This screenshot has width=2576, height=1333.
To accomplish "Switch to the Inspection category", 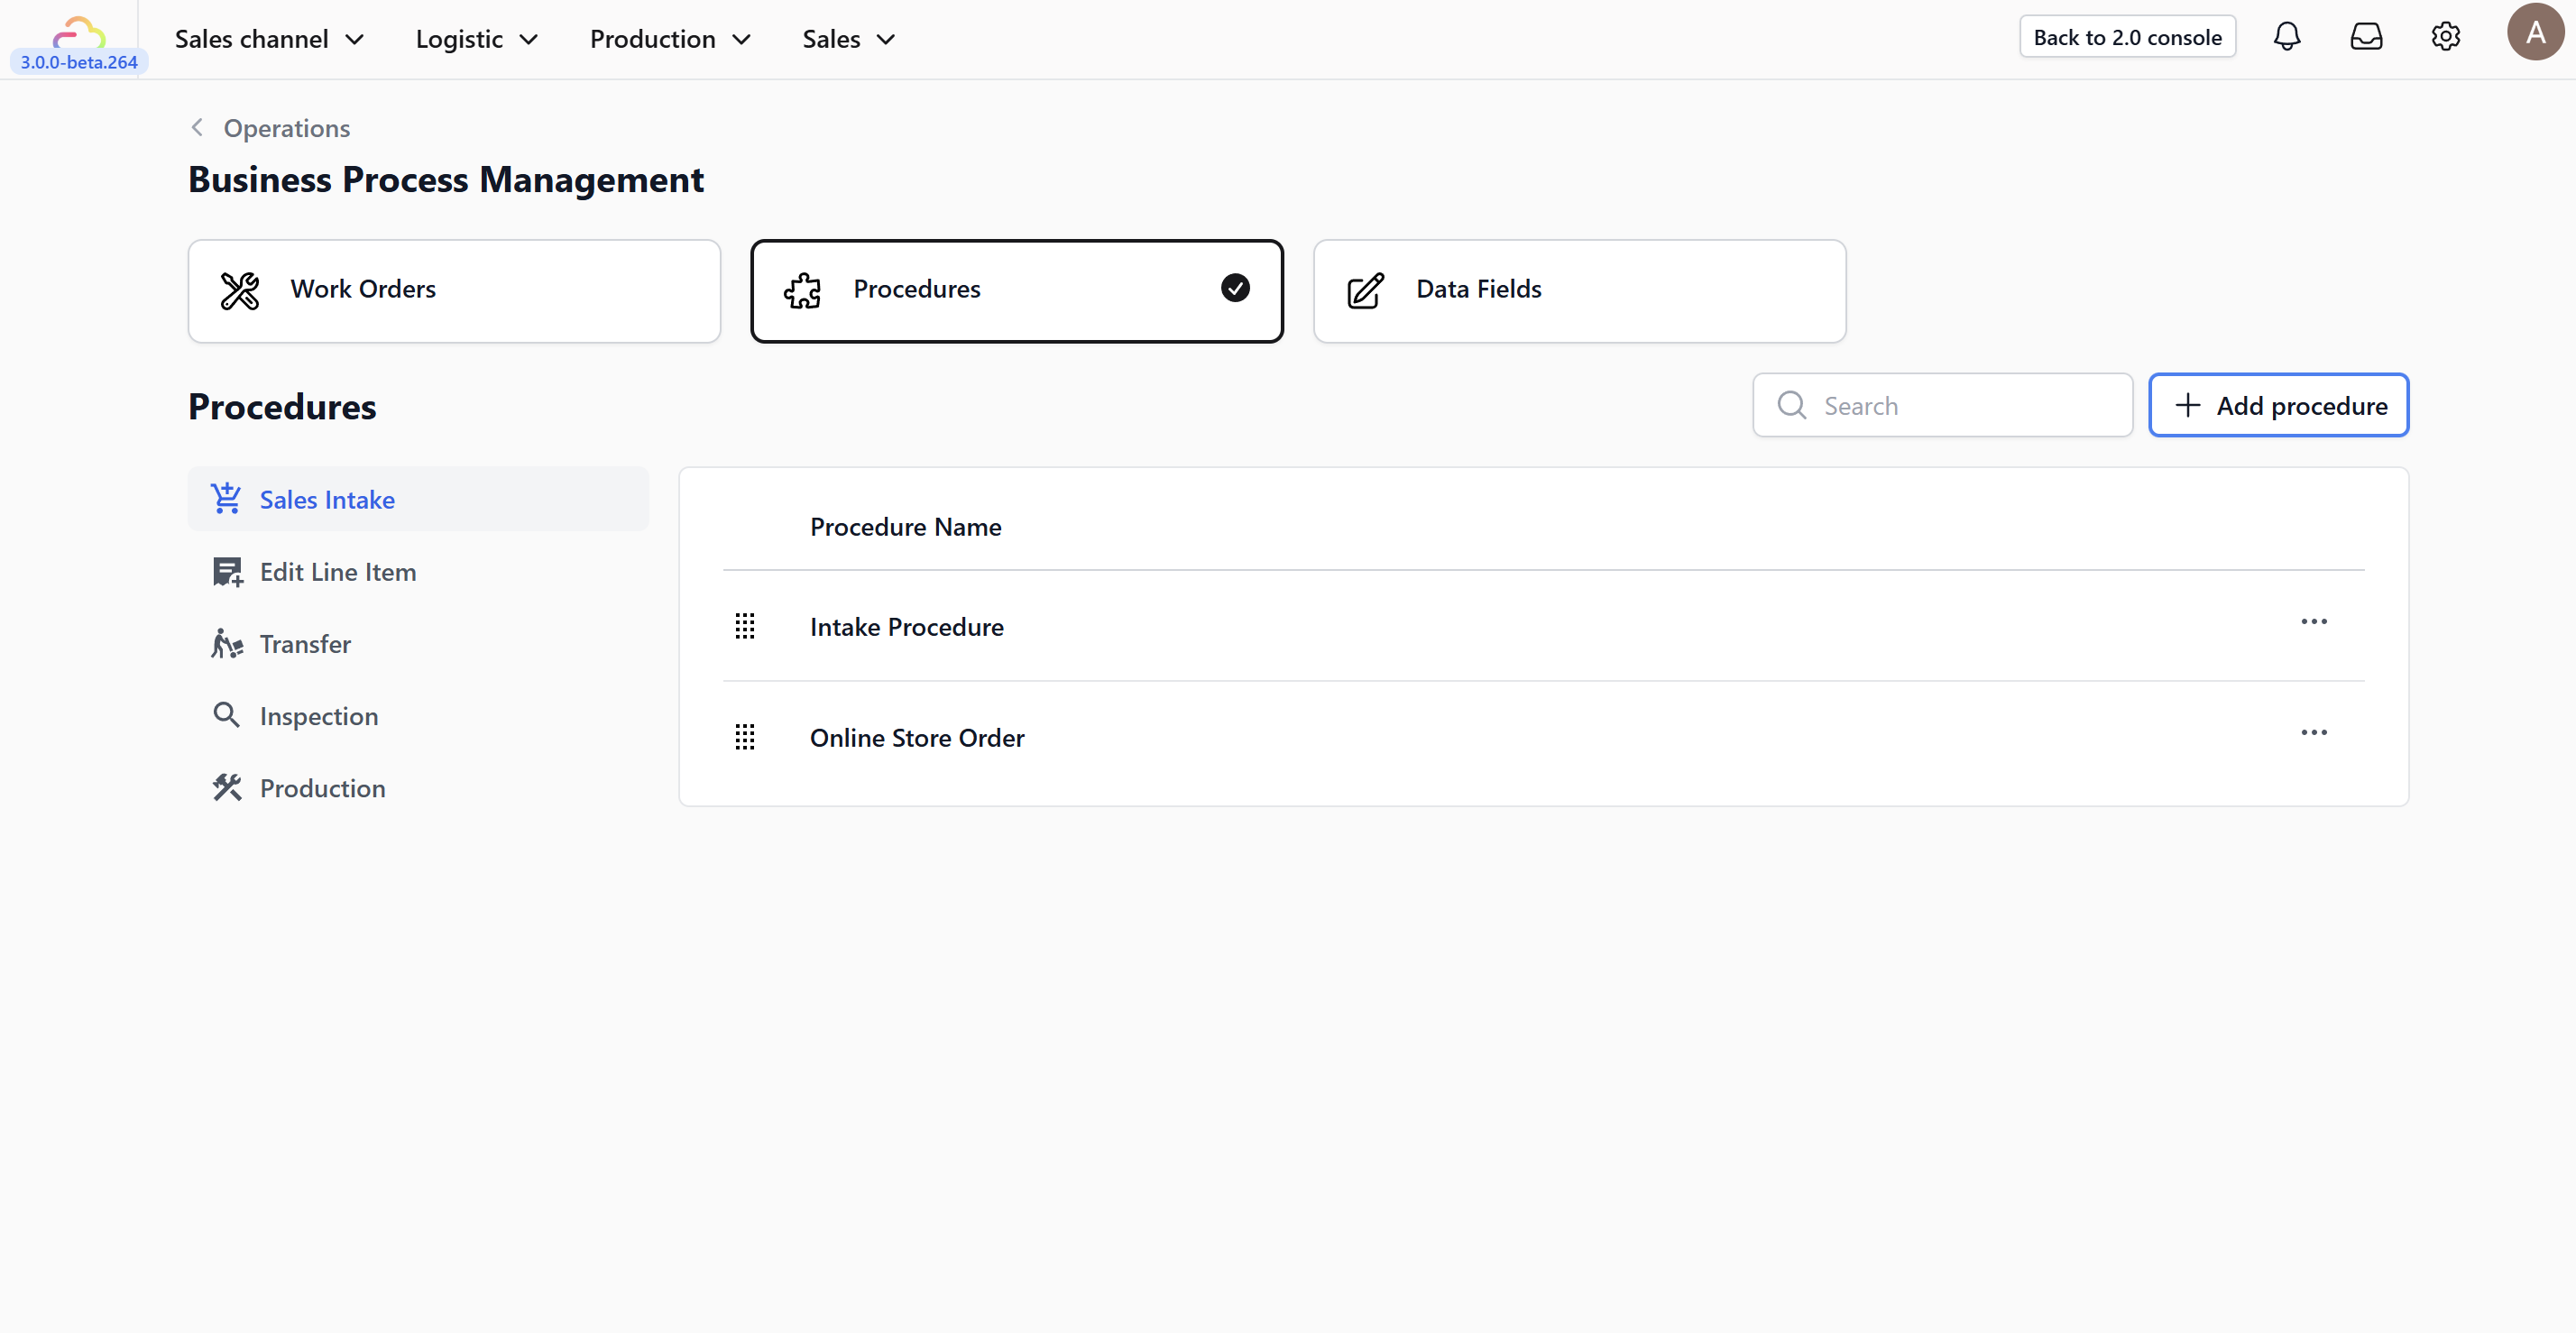I will click(318, 716).
